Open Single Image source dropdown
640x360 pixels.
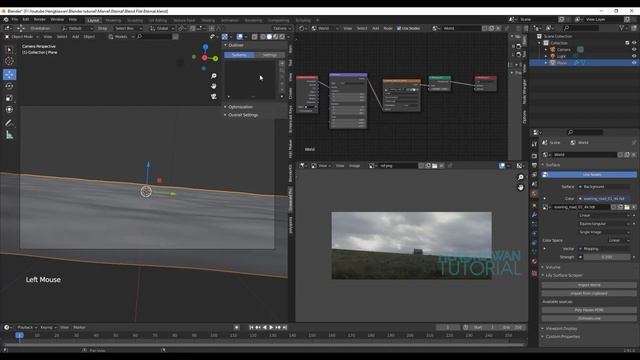coord(604,232)
